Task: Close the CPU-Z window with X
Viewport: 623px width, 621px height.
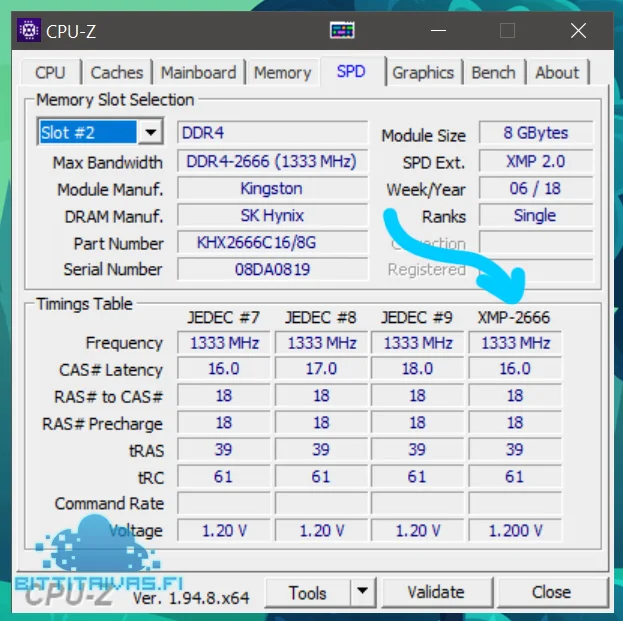Action: tap(579, 30)
